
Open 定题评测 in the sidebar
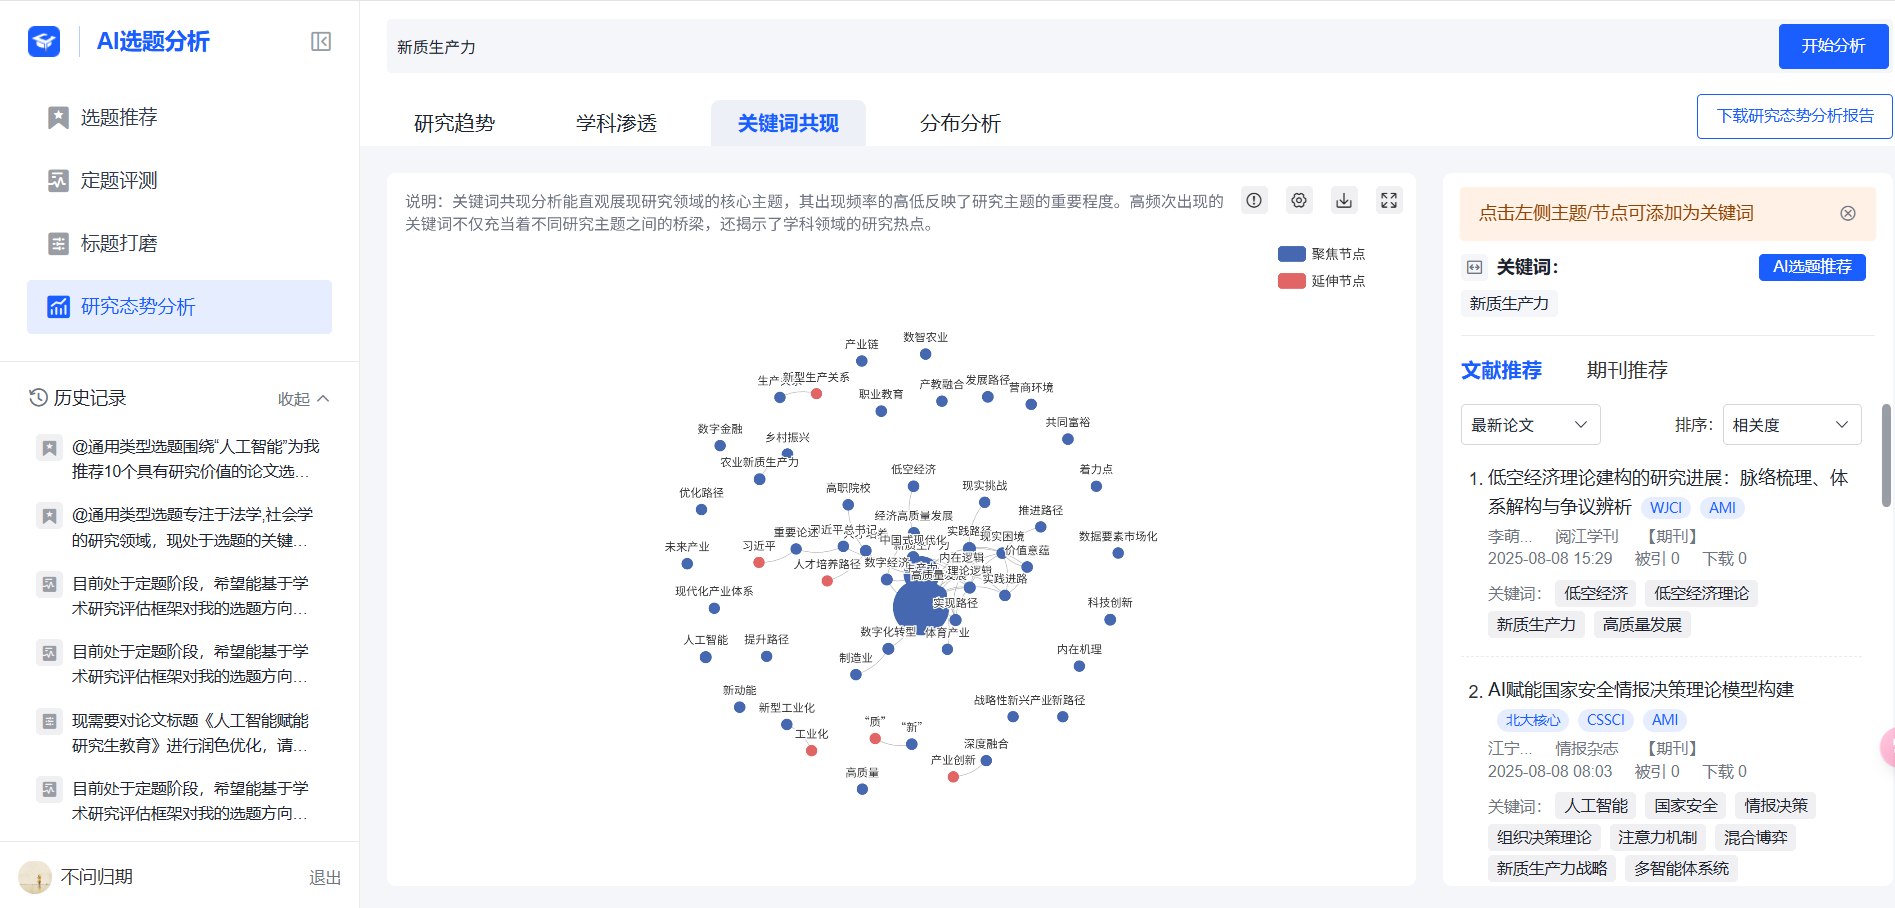(x=119, y=180)
